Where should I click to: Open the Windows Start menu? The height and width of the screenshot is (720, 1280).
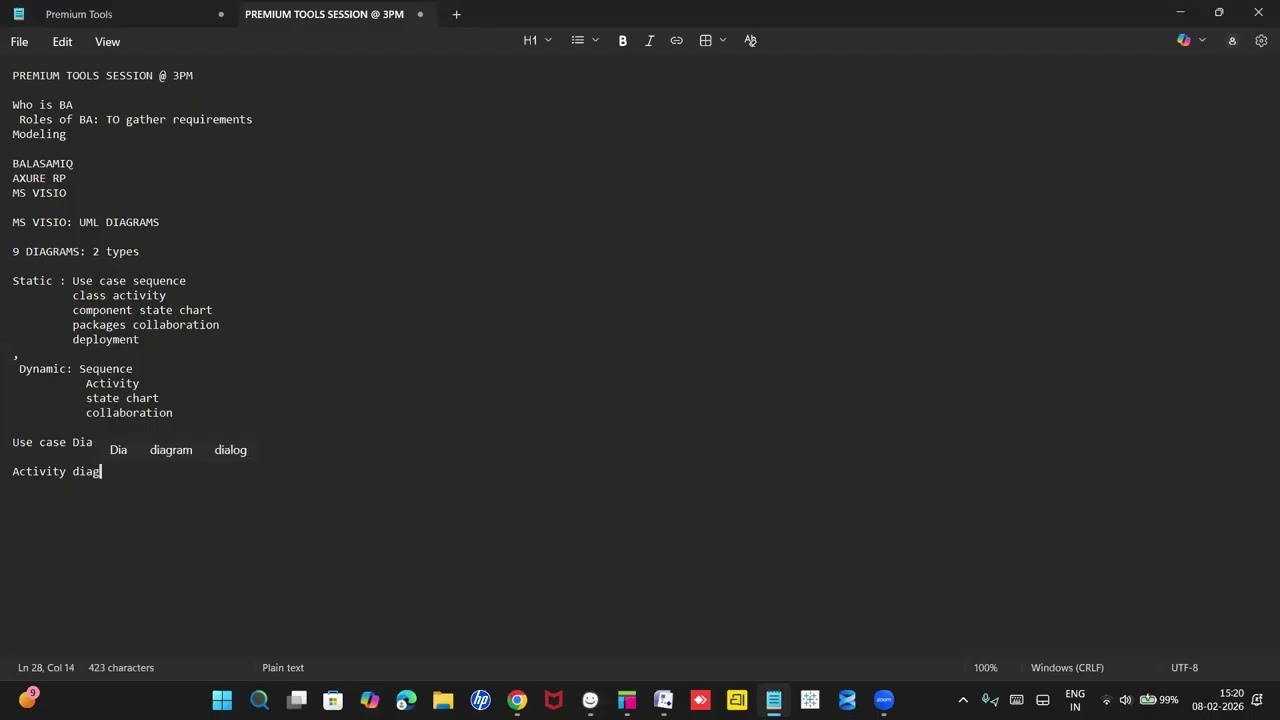coord(222,700)
